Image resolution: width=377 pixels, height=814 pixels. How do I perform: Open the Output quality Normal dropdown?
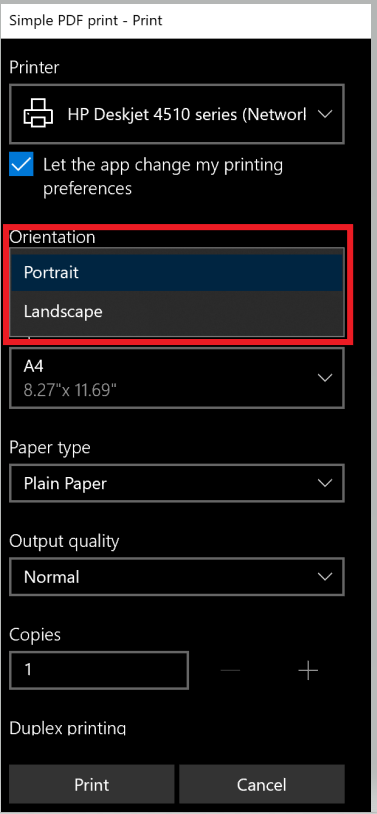pos(177,577)
